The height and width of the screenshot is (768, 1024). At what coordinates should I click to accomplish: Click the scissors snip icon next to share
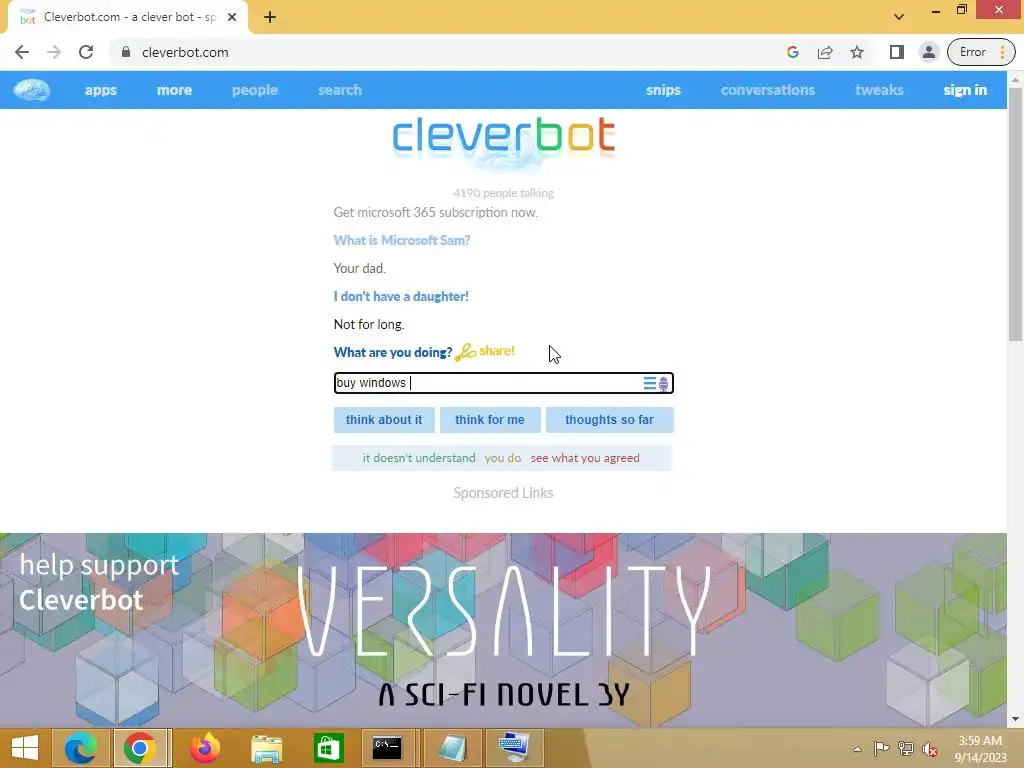coord(466,352)
